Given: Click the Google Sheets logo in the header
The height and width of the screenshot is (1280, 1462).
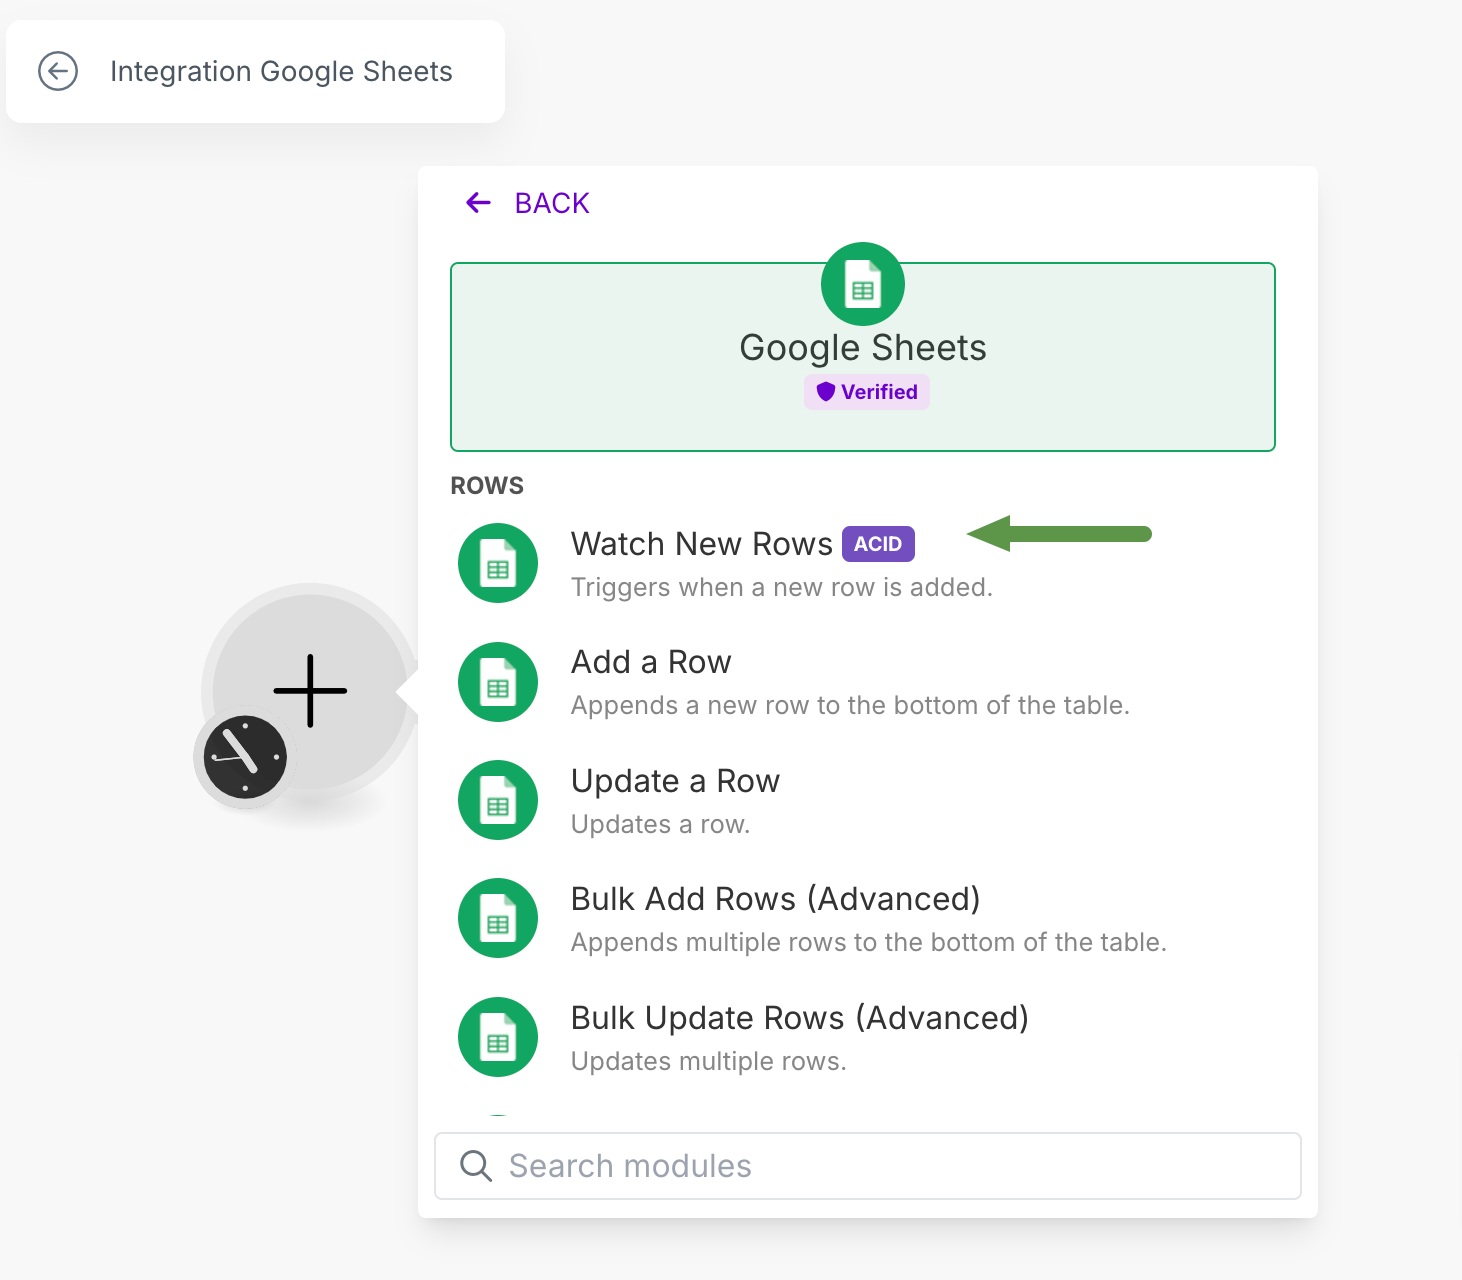Looking at the screenshot, I should (x=863, y=284).
